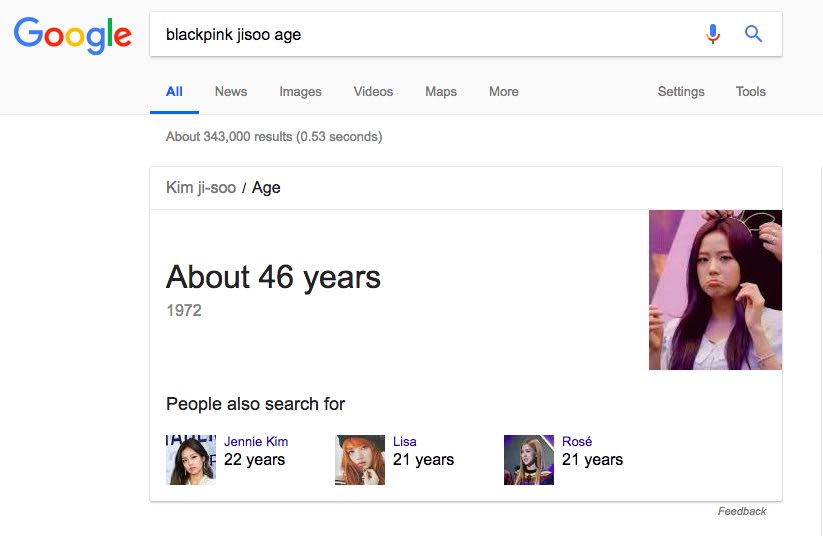Start voice search with the microphone icon
823x536 pixels.
click(x=712, y=34)
